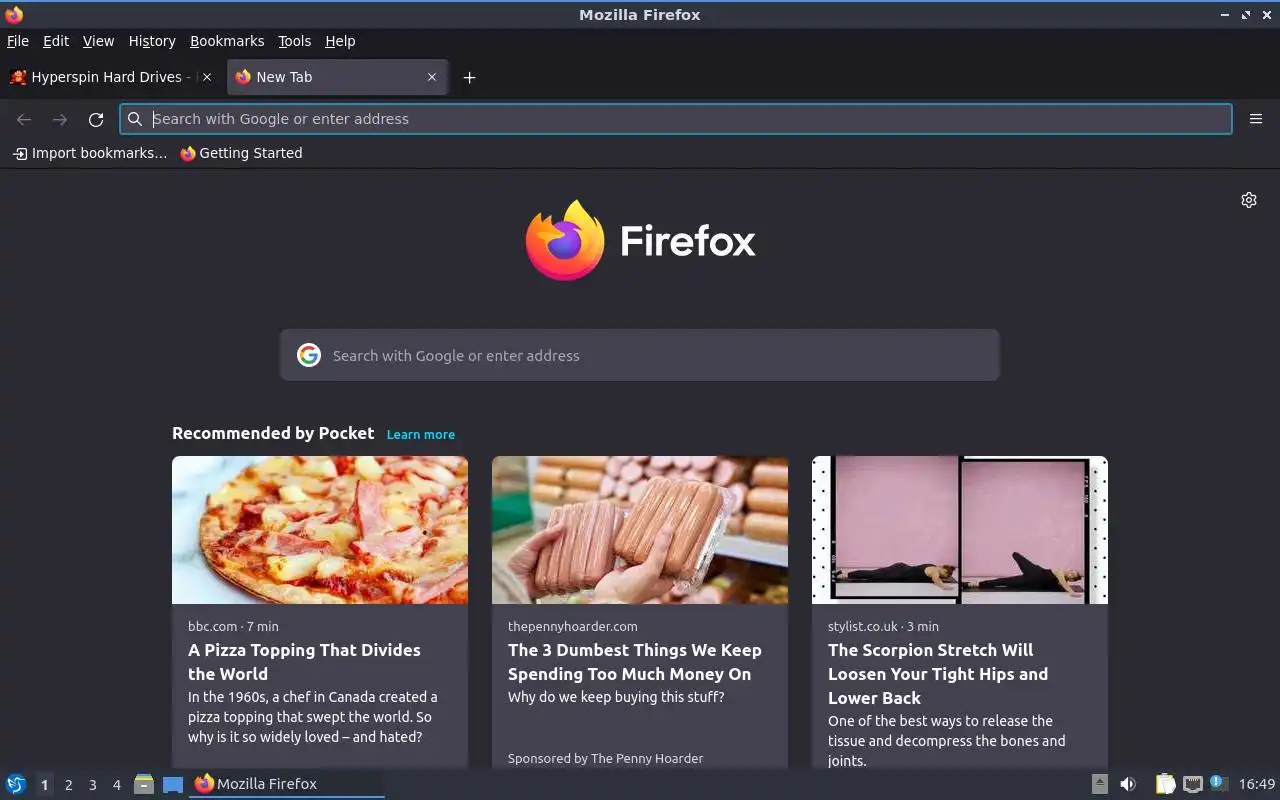Click 'thepennyhoarder.com' source text
This screenshot has height=800, width=1280.
click(x=572, y=626)
